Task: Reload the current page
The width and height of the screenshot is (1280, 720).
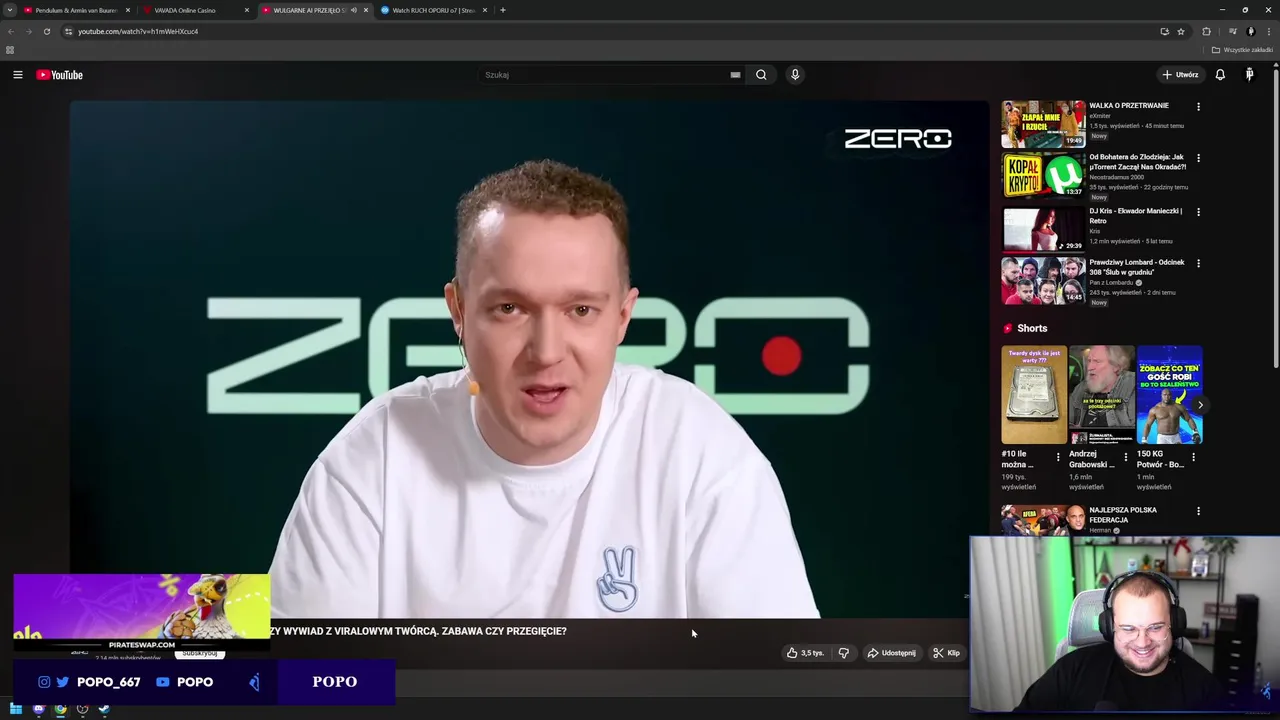Action: [x=47, y=31]
